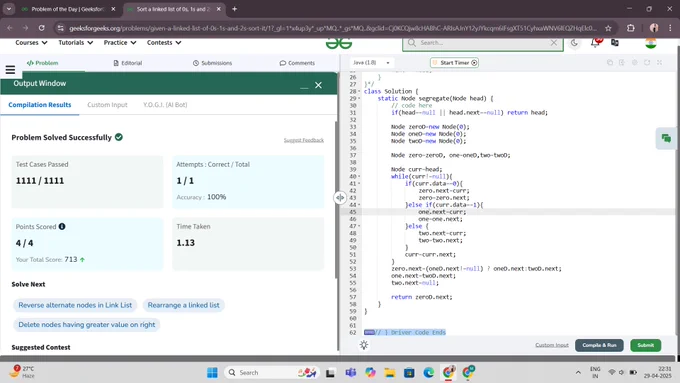Image resolution: width=680 pixels, height=383 pixels.
Task: Click the copy code icon
Action: click(610, 62)
